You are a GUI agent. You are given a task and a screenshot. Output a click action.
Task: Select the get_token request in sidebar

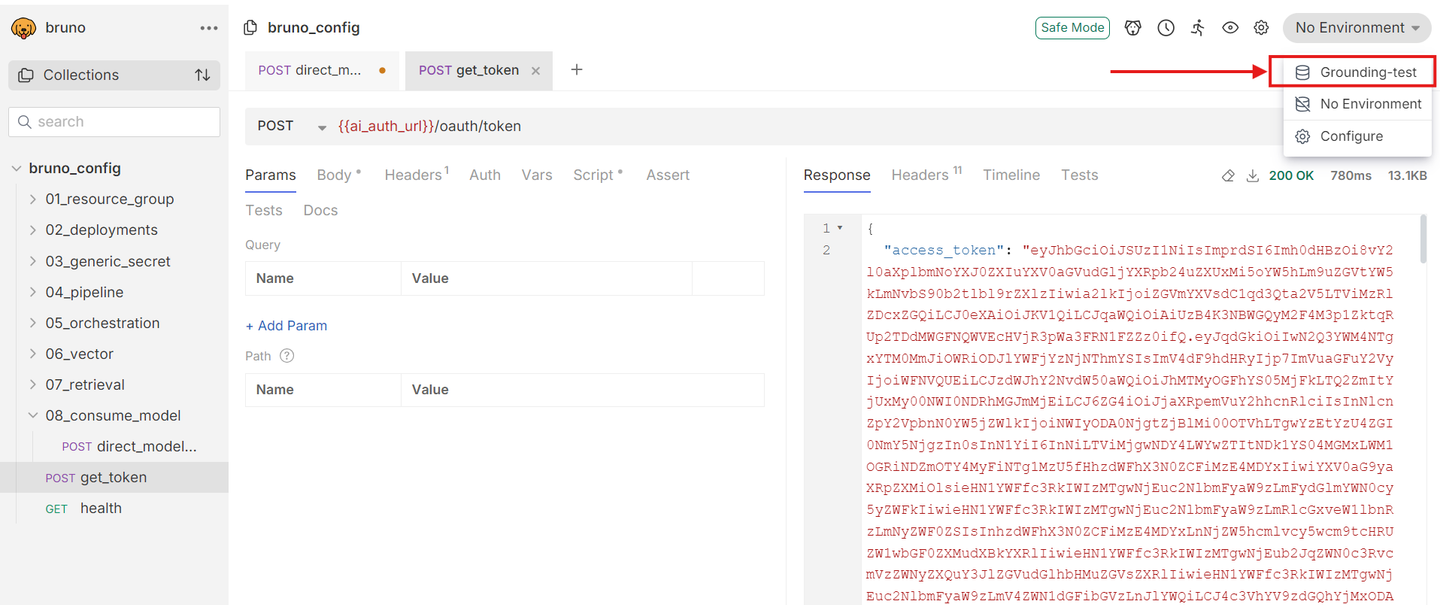tap(114, 478)
